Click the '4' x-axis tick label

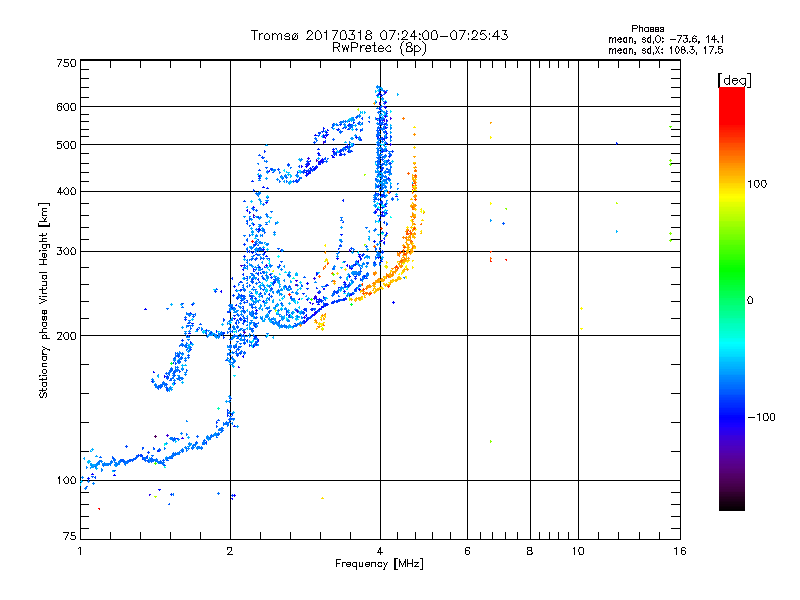[380, 551]
